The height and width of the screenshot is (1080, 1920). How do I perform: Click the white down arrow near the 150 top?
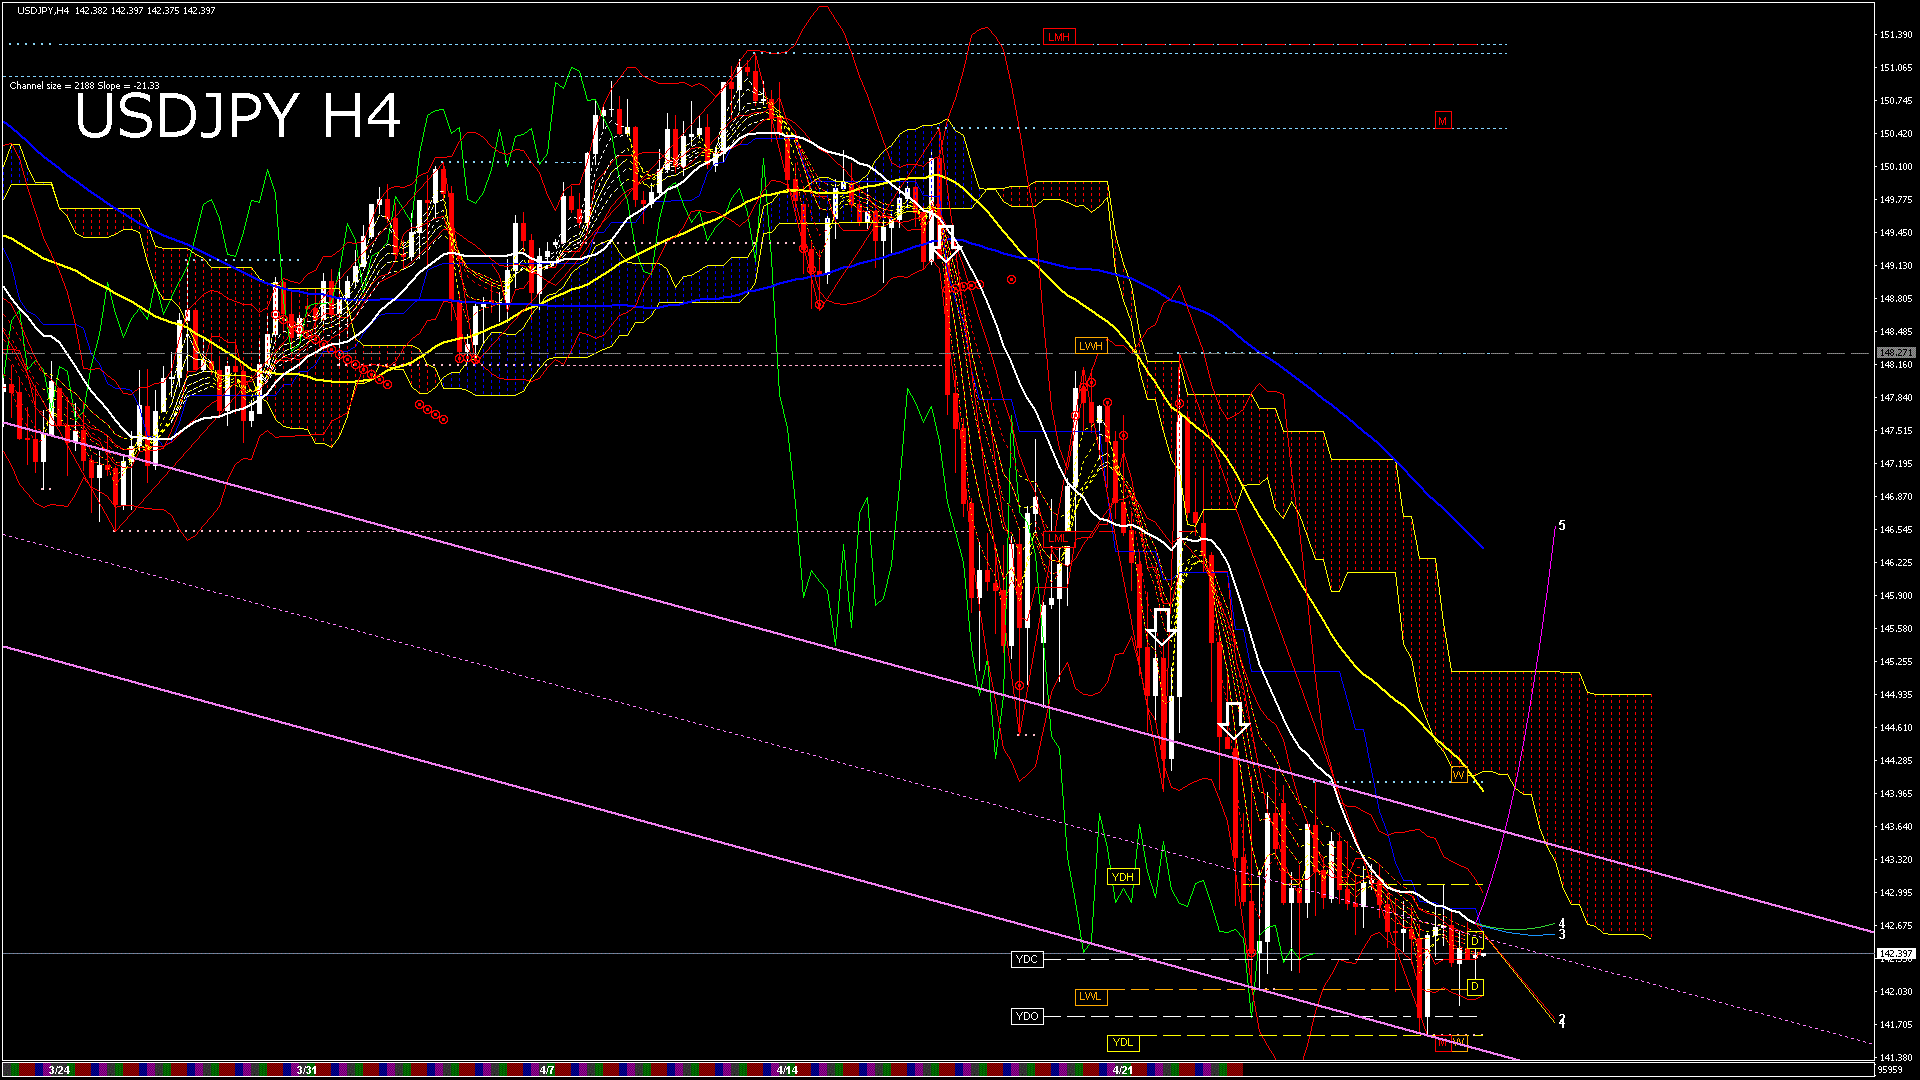946,243
